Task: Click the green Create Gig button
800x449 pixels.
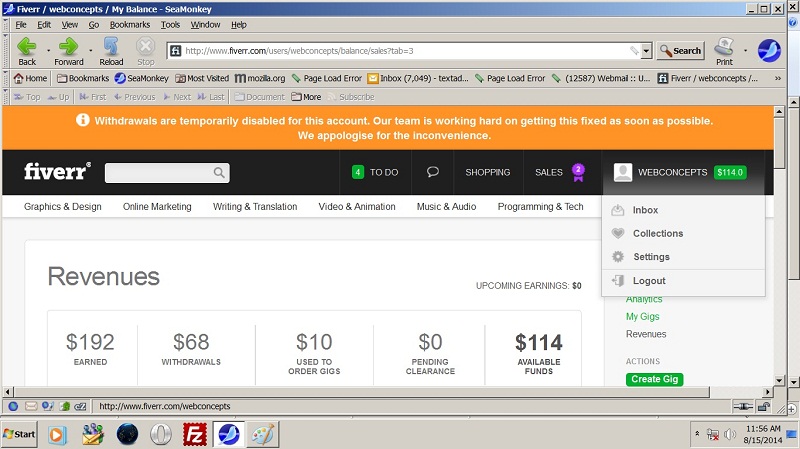Action: [655, 379]
